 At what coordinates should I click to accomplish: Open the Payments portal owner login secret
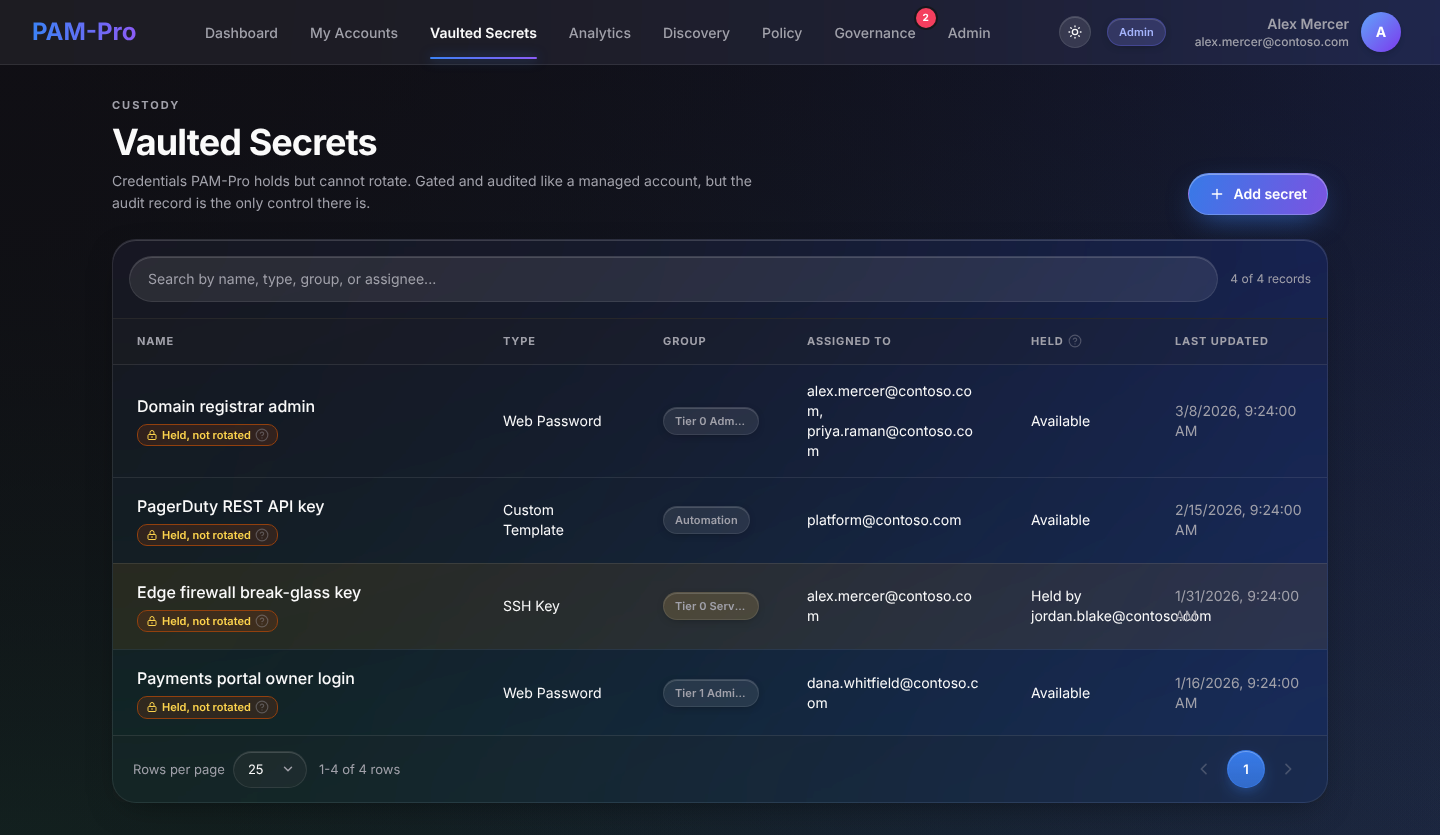click(x=246, y=678)
